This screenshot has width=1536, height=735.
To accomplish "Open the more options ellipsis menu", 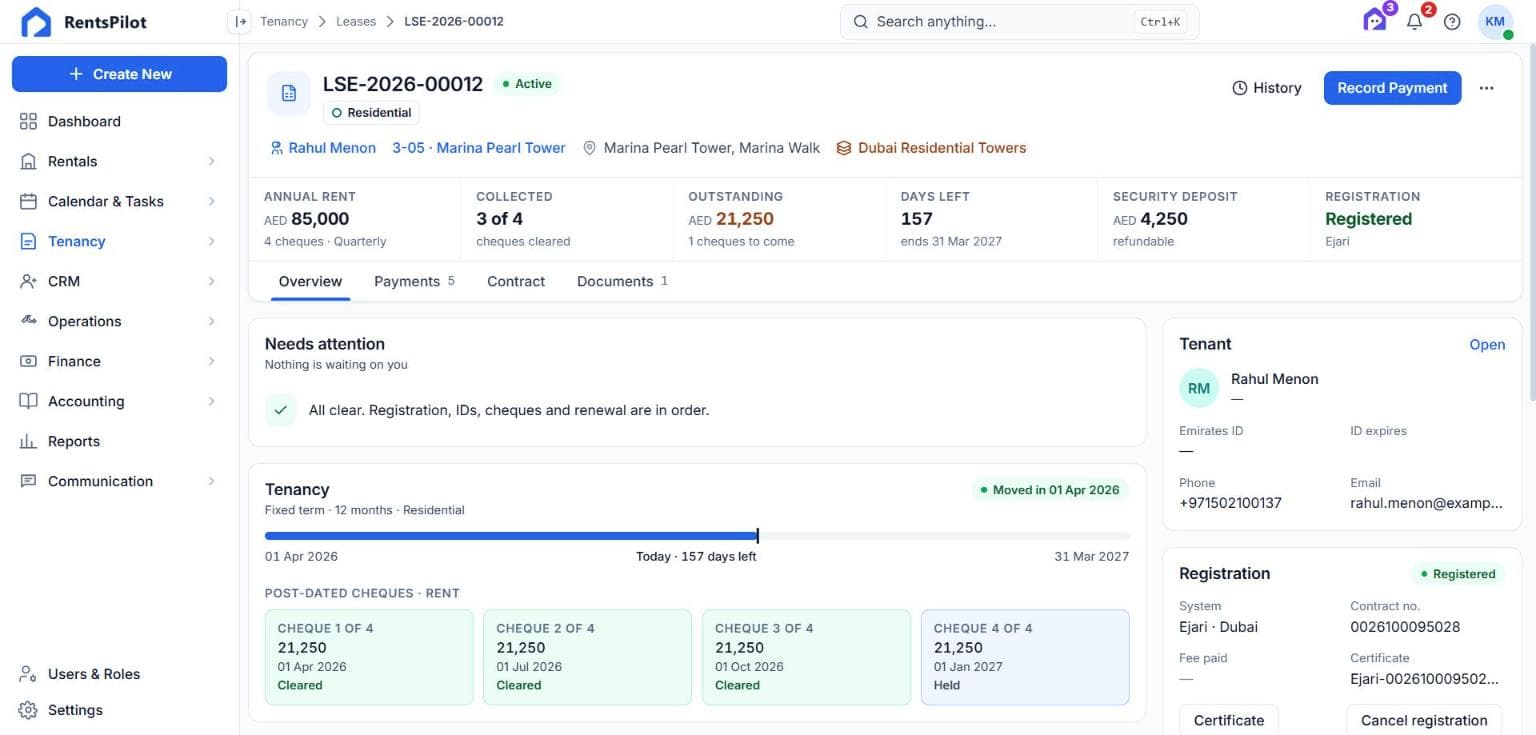I will click(1486, 88).
